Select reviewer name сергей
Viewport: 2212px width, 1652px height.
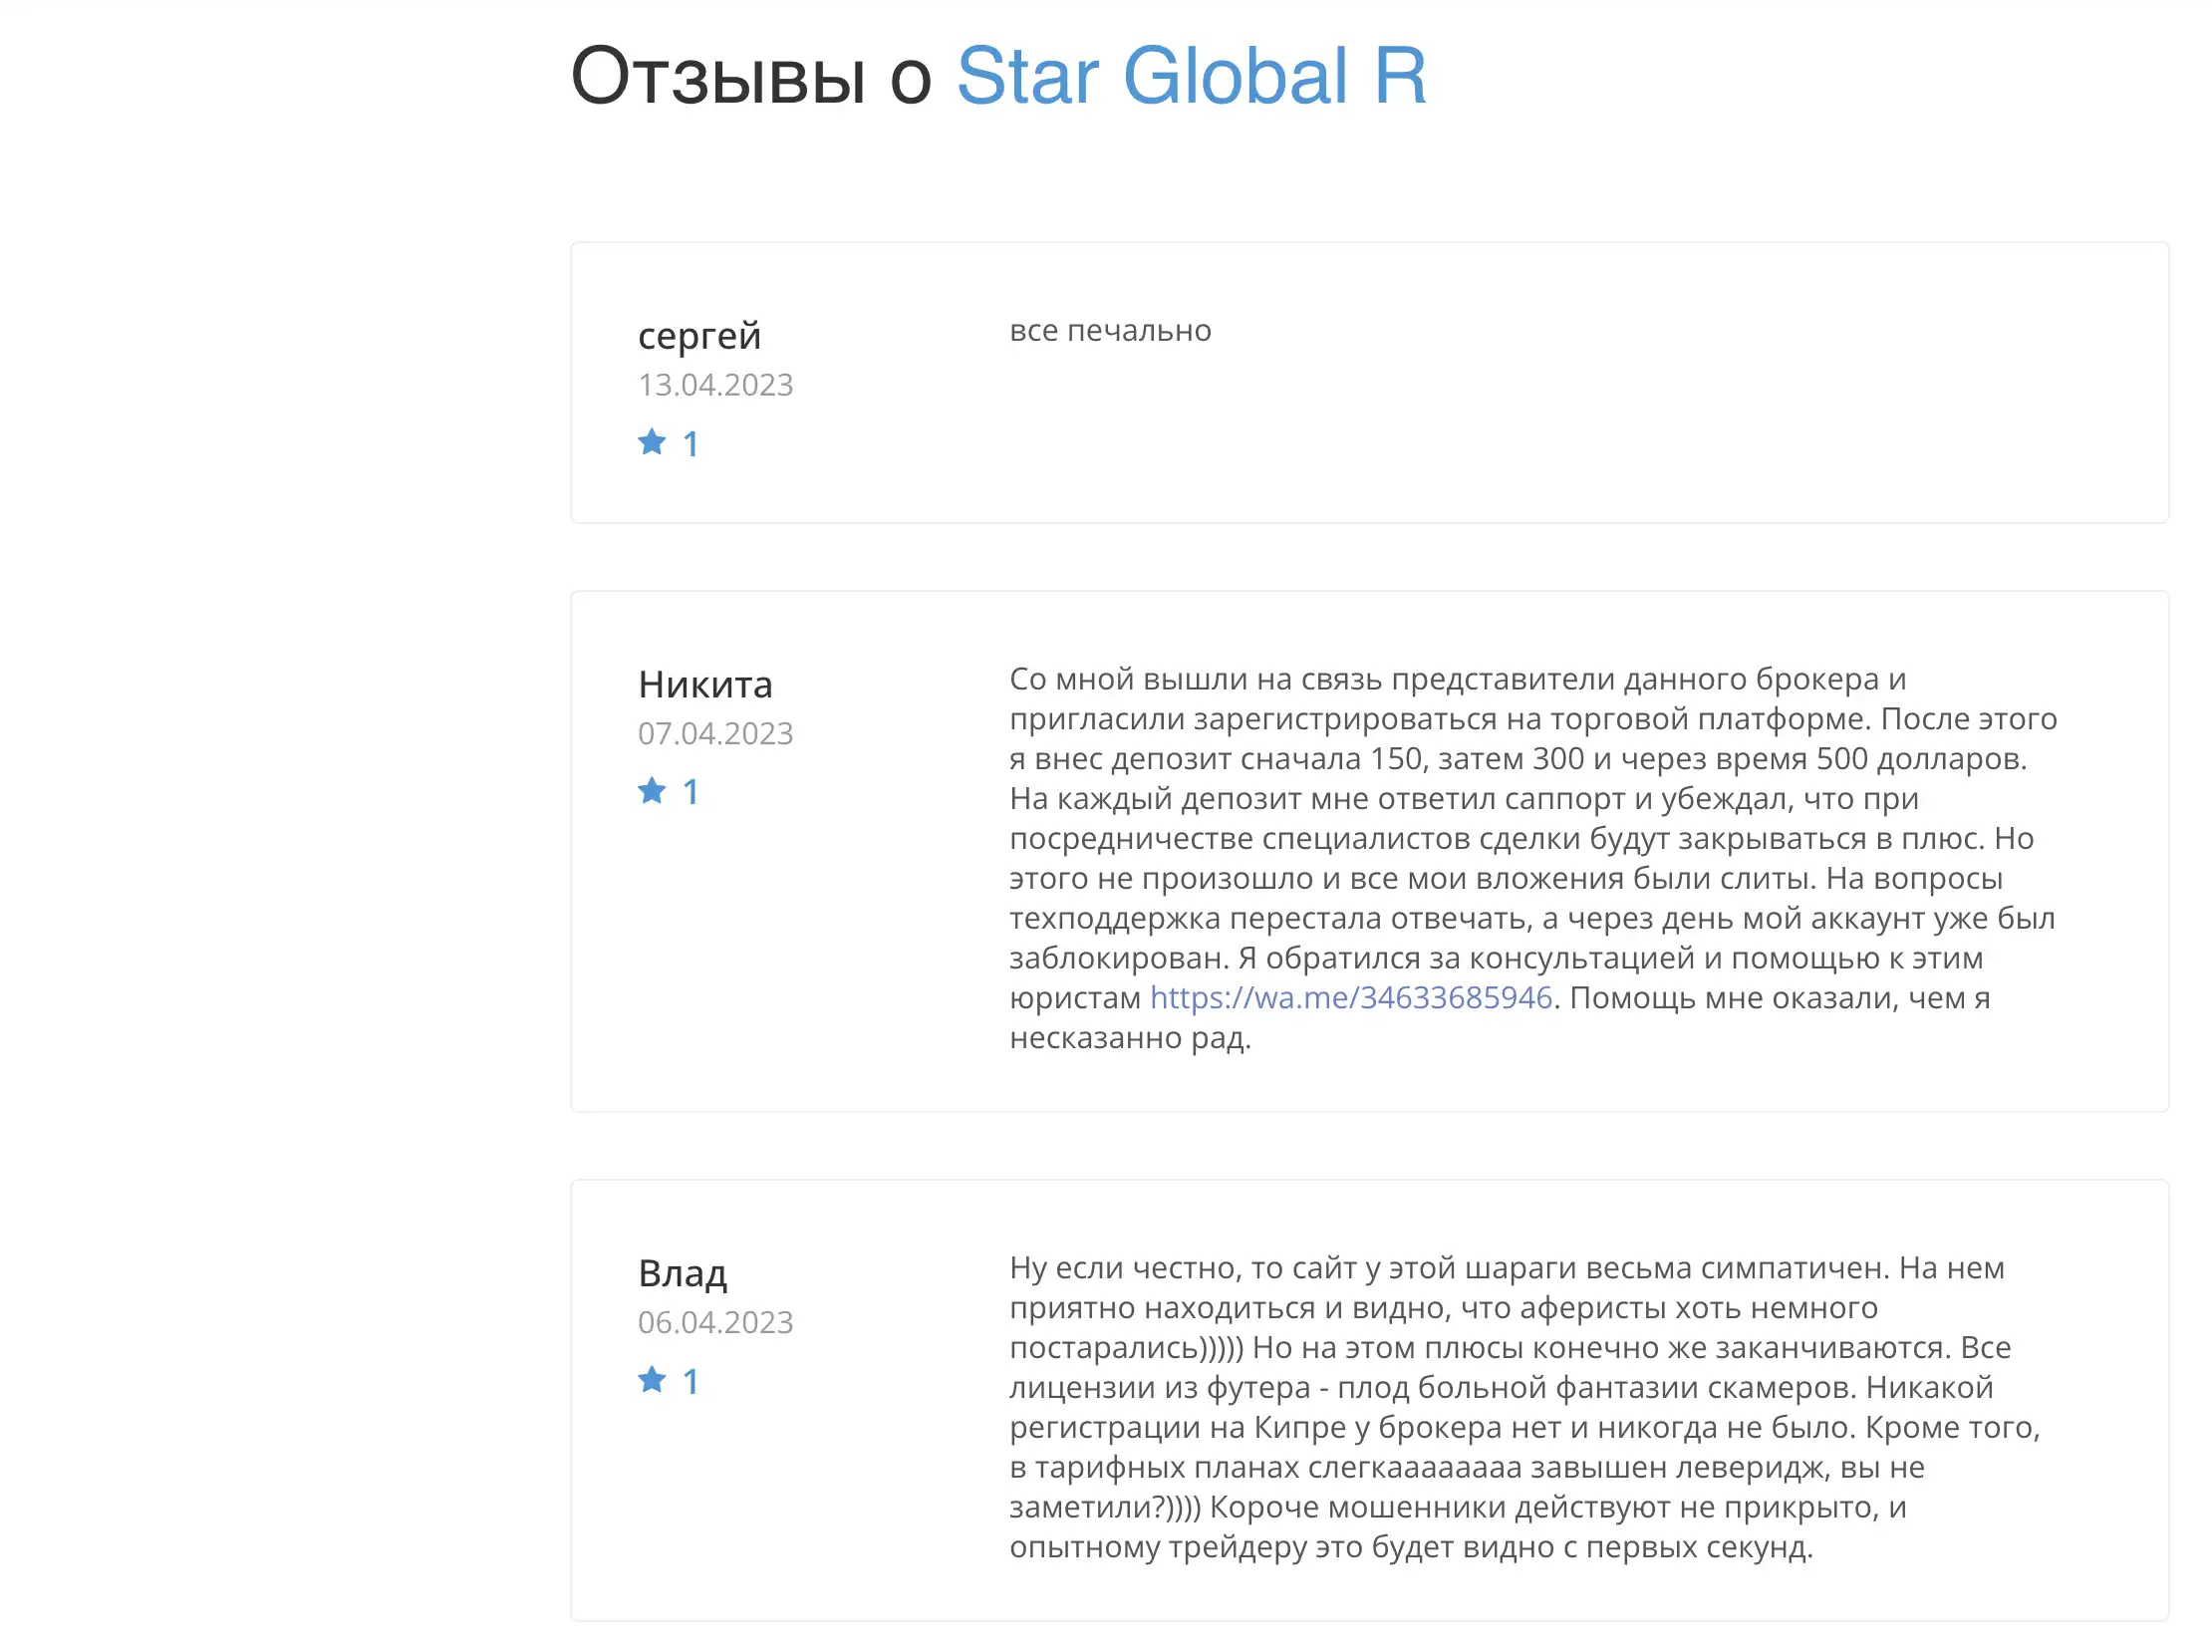pyautogui.click(x=700, y=336)
